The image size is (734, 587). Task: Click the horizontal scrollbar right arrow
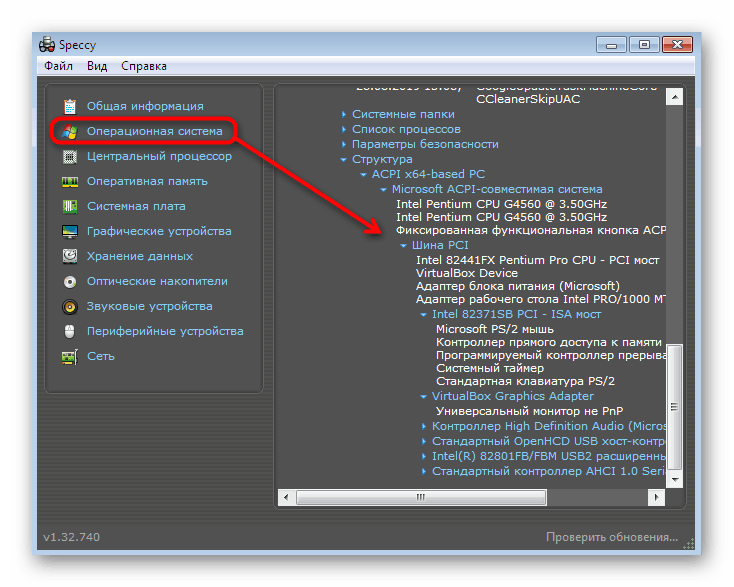tap(656, 497)
